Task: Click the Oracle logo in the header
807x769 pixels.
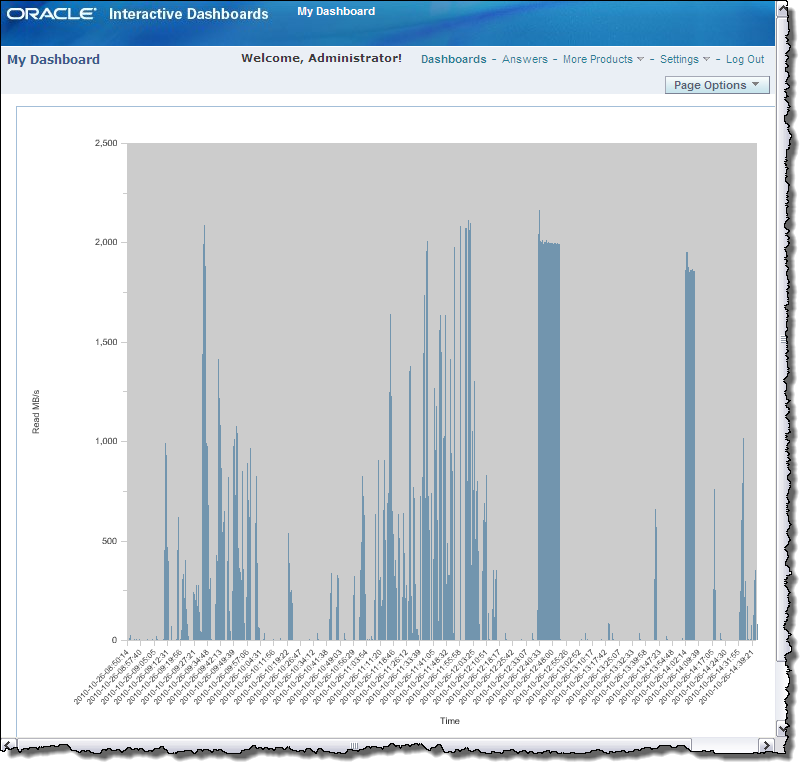Action: tap(52, 14)
